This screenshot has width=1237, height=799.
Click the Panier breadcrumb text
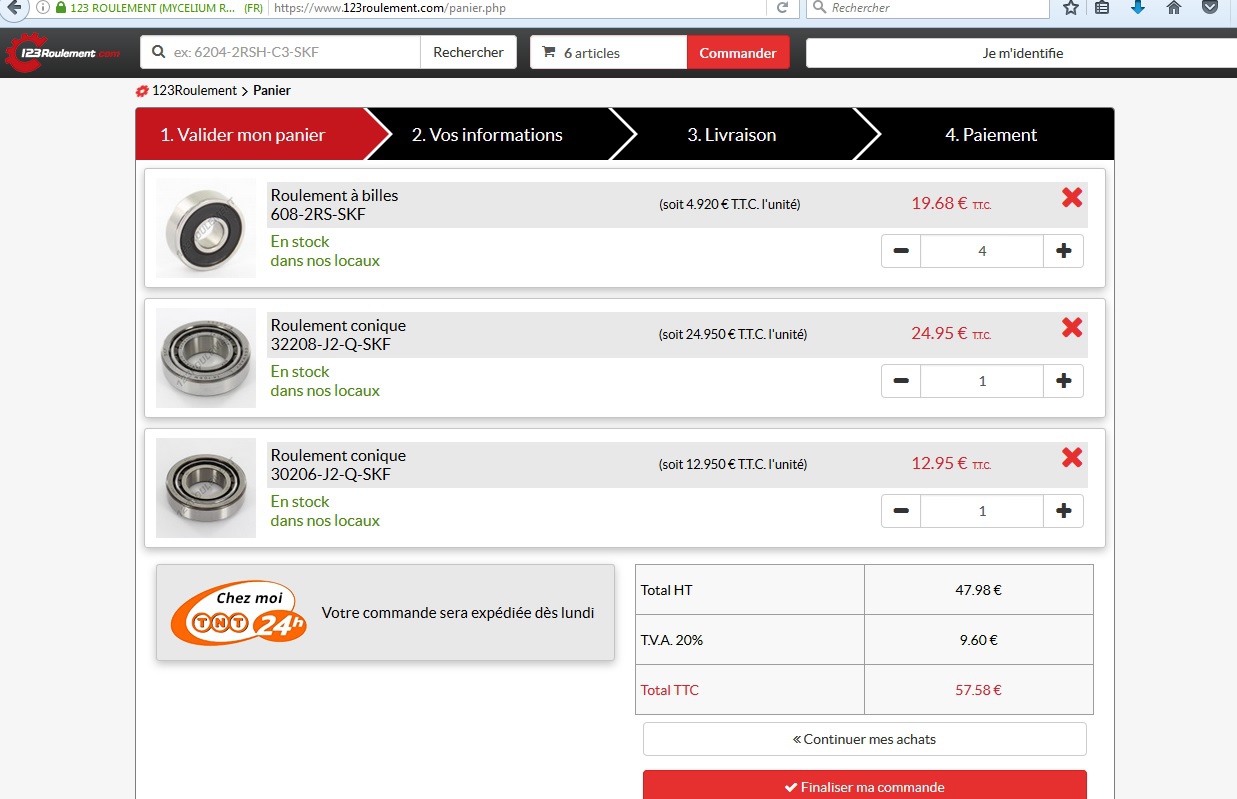272,91
